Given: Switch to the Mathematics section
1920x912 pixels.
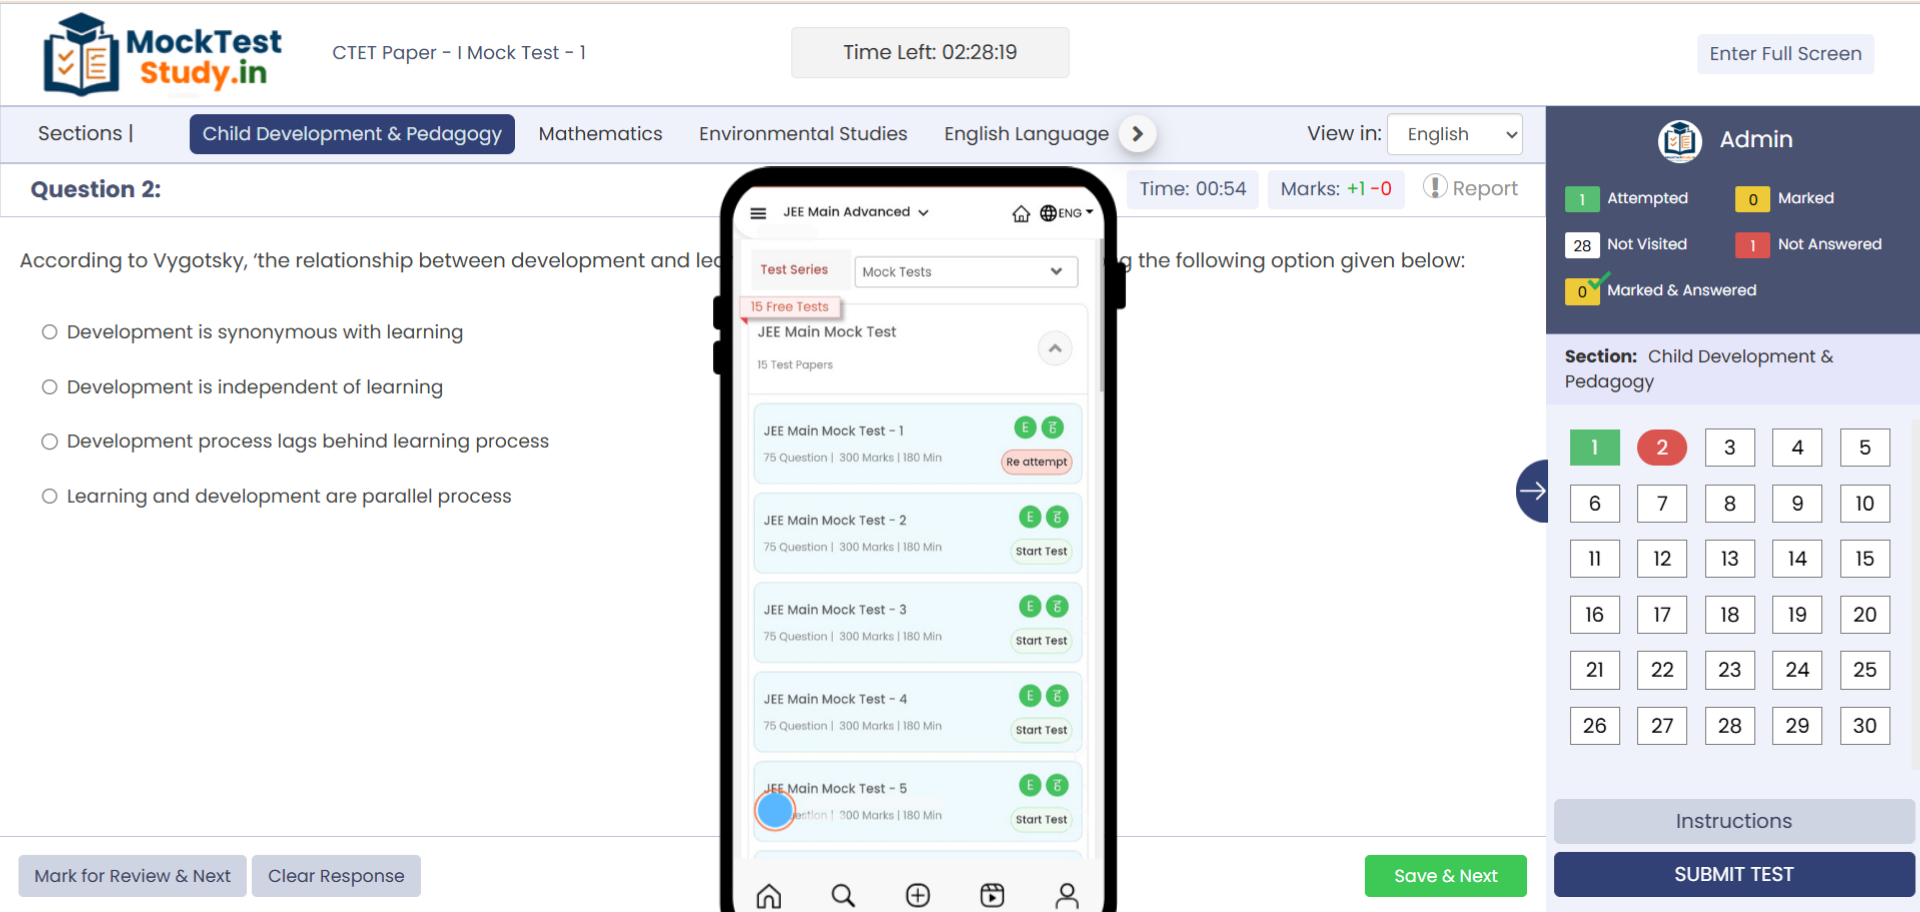Looking at the screenshot, I should point(600,134).
